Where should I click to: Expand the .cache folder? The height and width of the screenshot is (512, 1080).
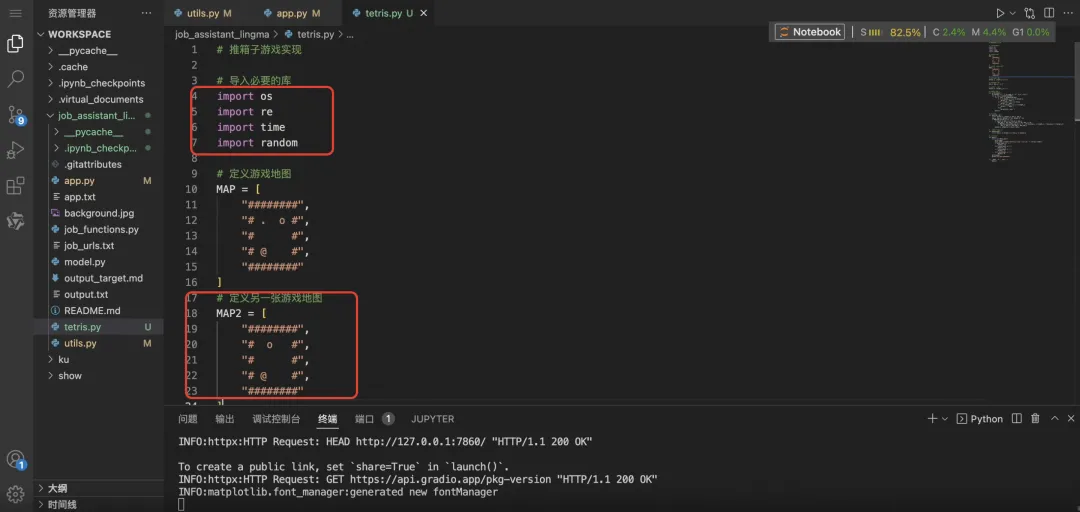point(98,67)
